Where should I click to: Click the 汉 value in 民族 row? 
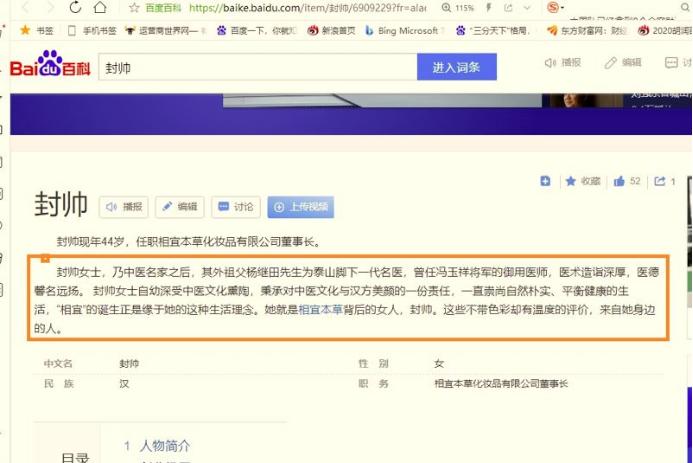[124, 383]
